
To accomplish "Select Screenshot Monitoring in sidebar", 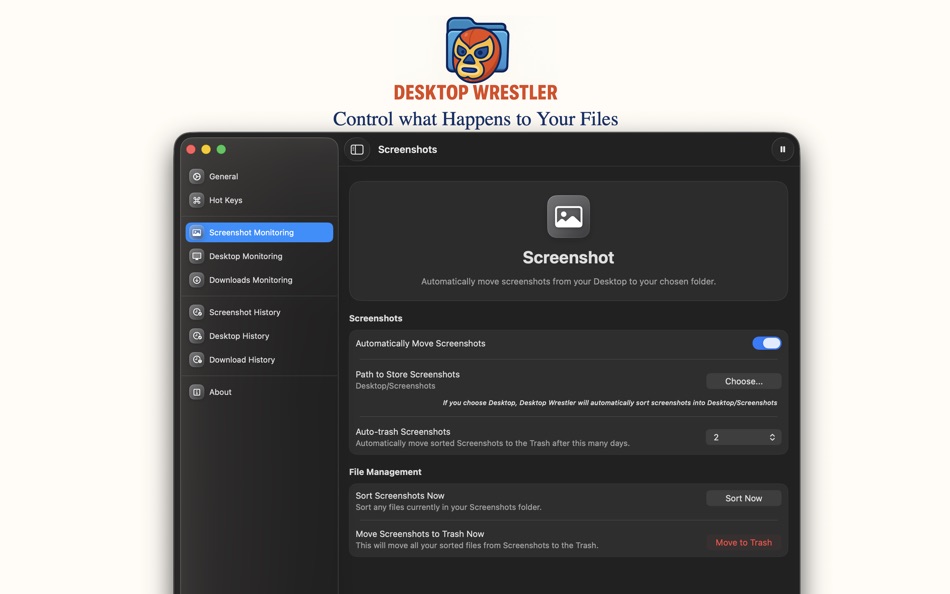I will [259, 232].
